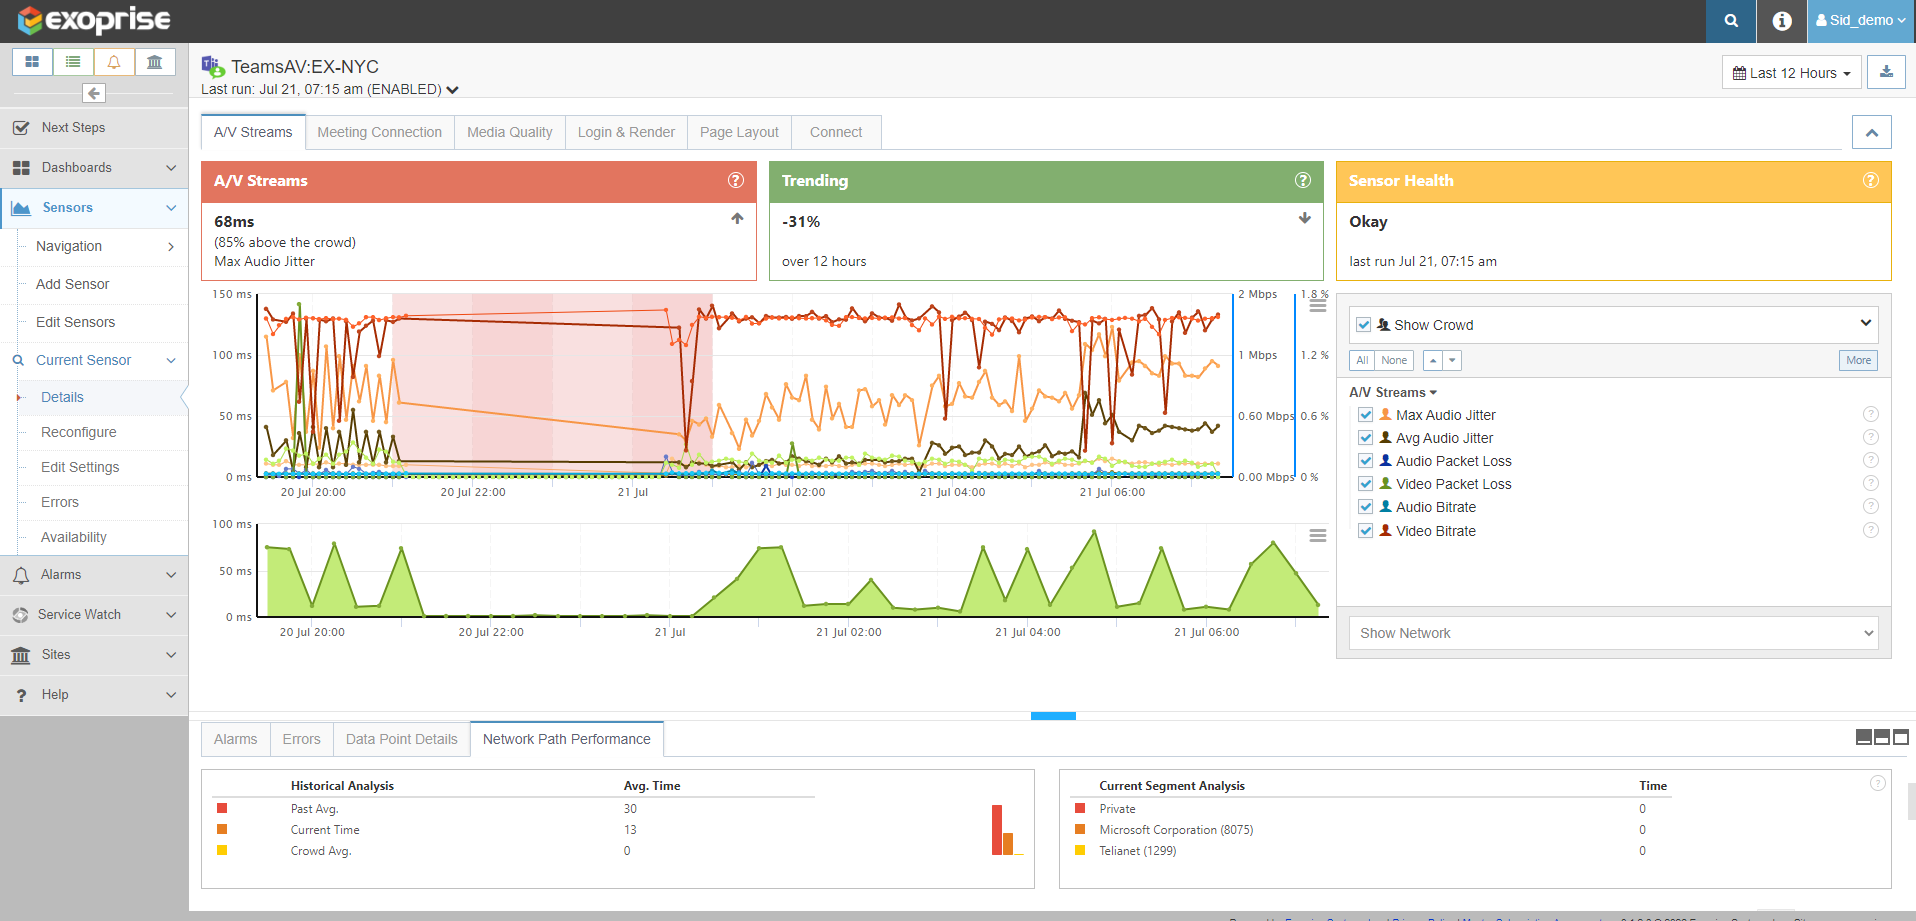This screenshot has height=921, width=1916.
Task: Switch to the grid dashboard view icon
Action: coord(32,62)
